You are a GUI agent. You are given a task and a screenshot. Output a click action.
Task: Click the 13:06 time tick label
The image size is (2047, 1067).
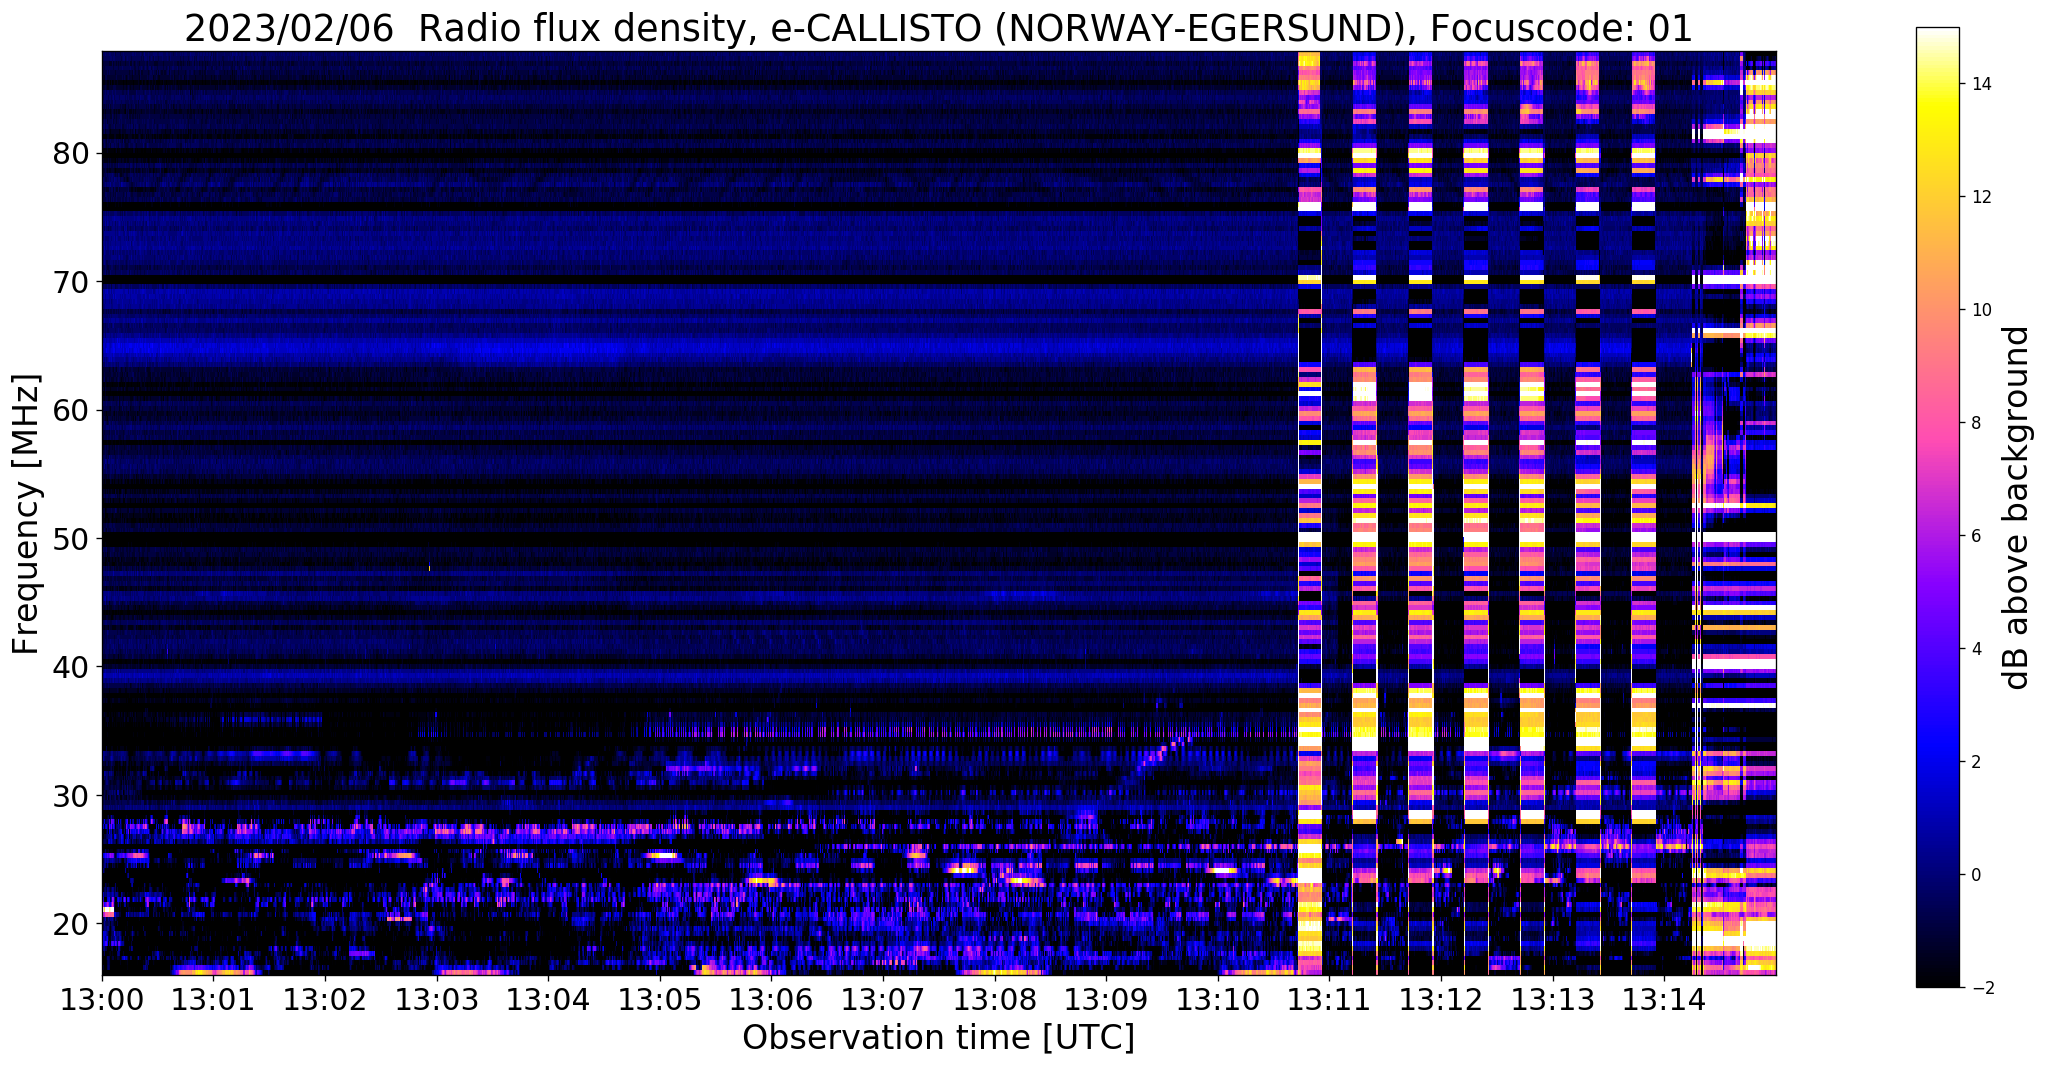pyautogui.click(x=771, y=999)
